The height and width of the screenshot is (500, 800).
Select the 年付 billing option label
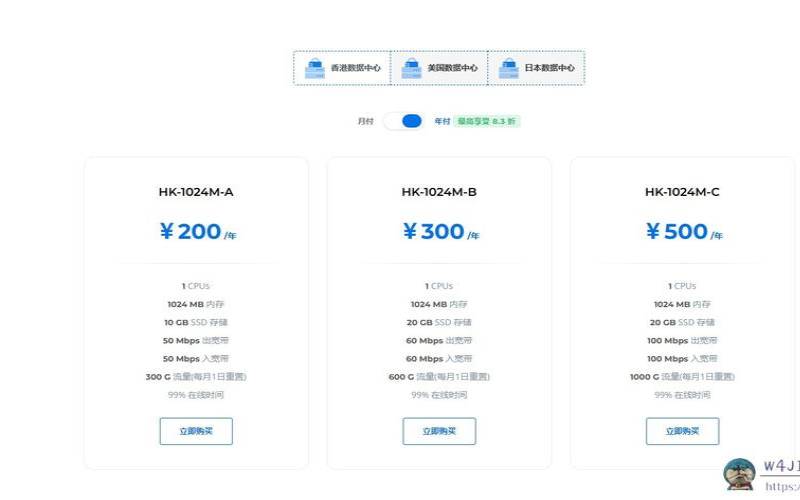(x=442, y=121)
